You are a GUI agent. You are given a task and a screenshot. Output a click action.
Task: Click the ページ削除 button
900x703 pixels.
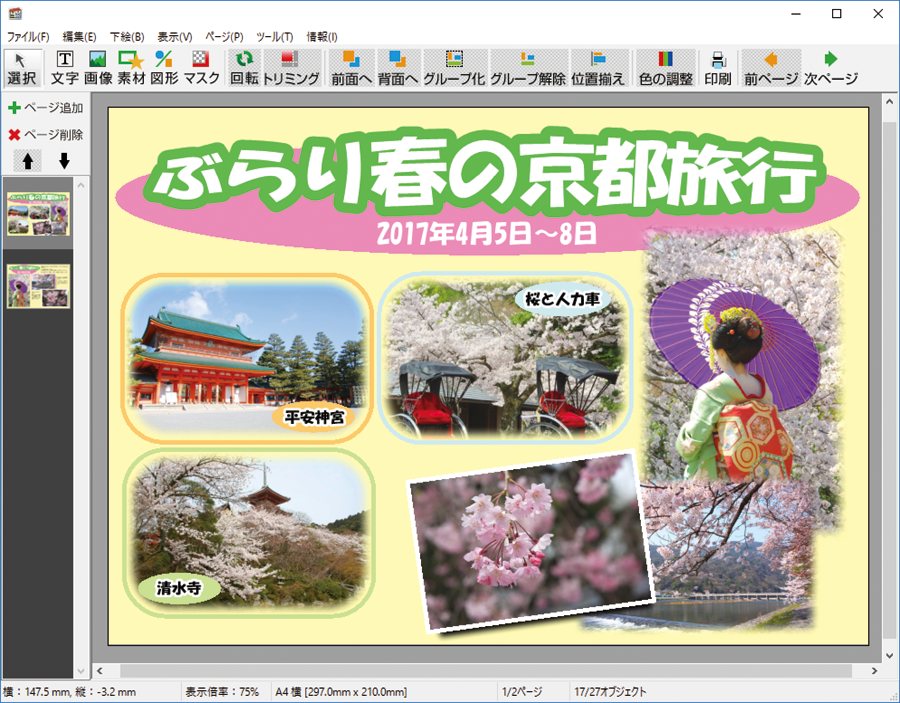point(46,135)
